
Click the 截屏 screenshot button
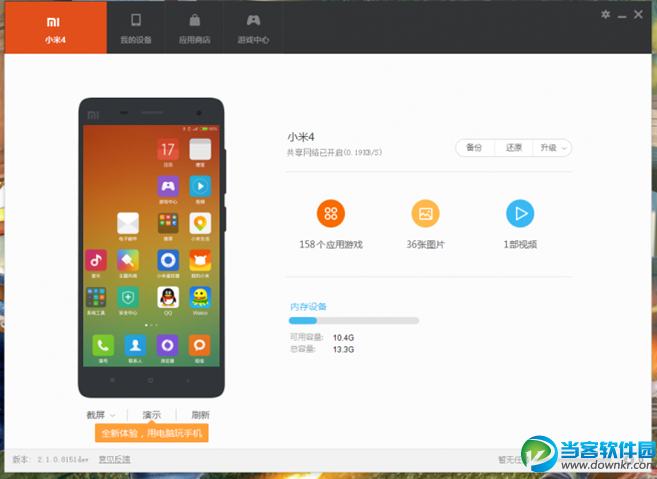tap(96, 415)
